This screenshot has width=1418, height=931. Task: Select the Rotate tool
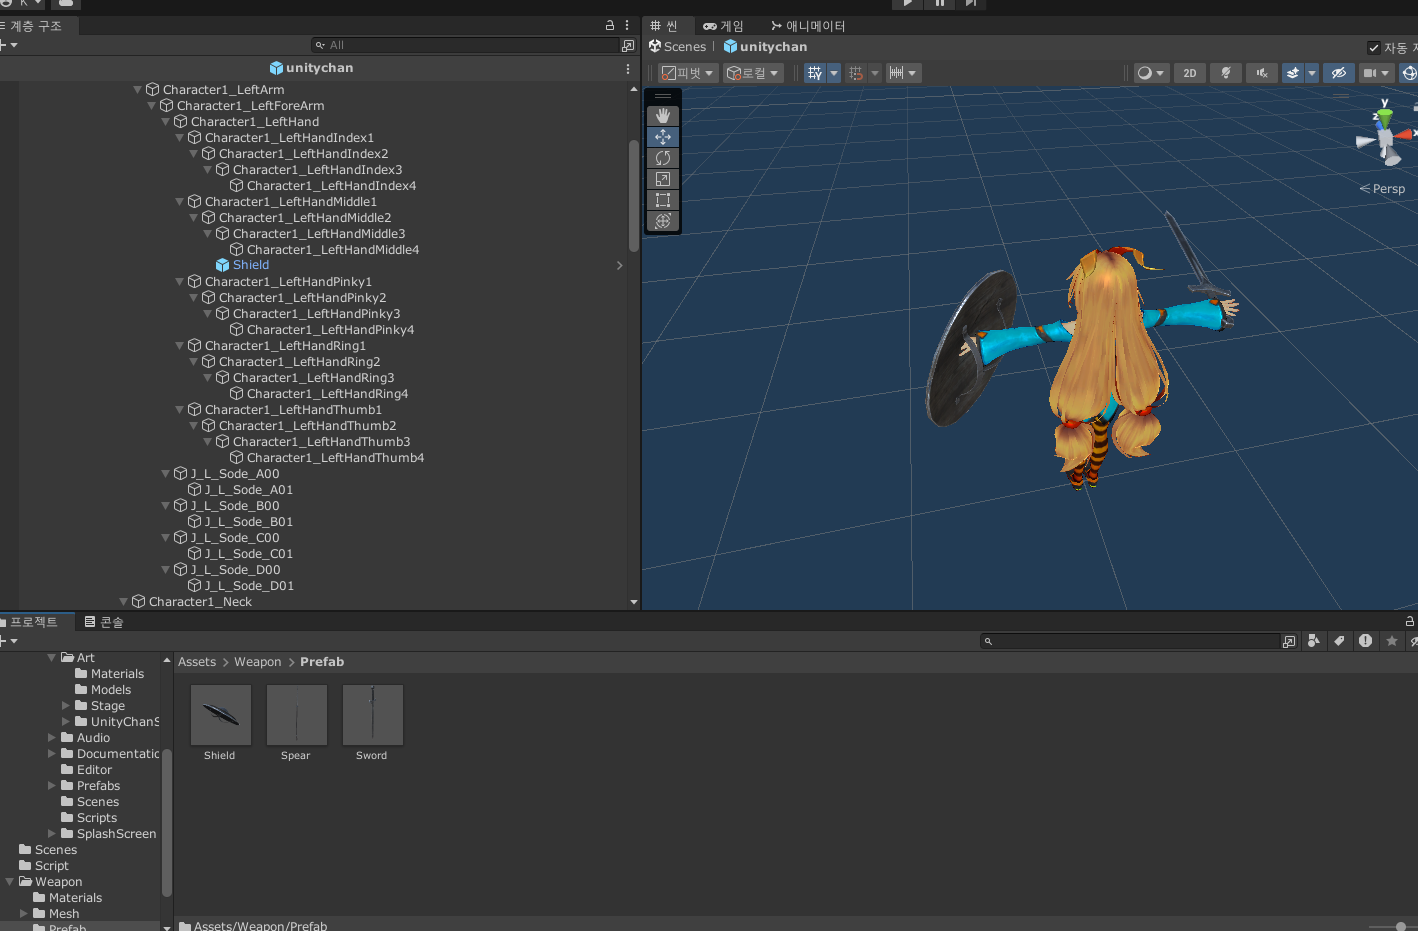click(x=662, y=158)
